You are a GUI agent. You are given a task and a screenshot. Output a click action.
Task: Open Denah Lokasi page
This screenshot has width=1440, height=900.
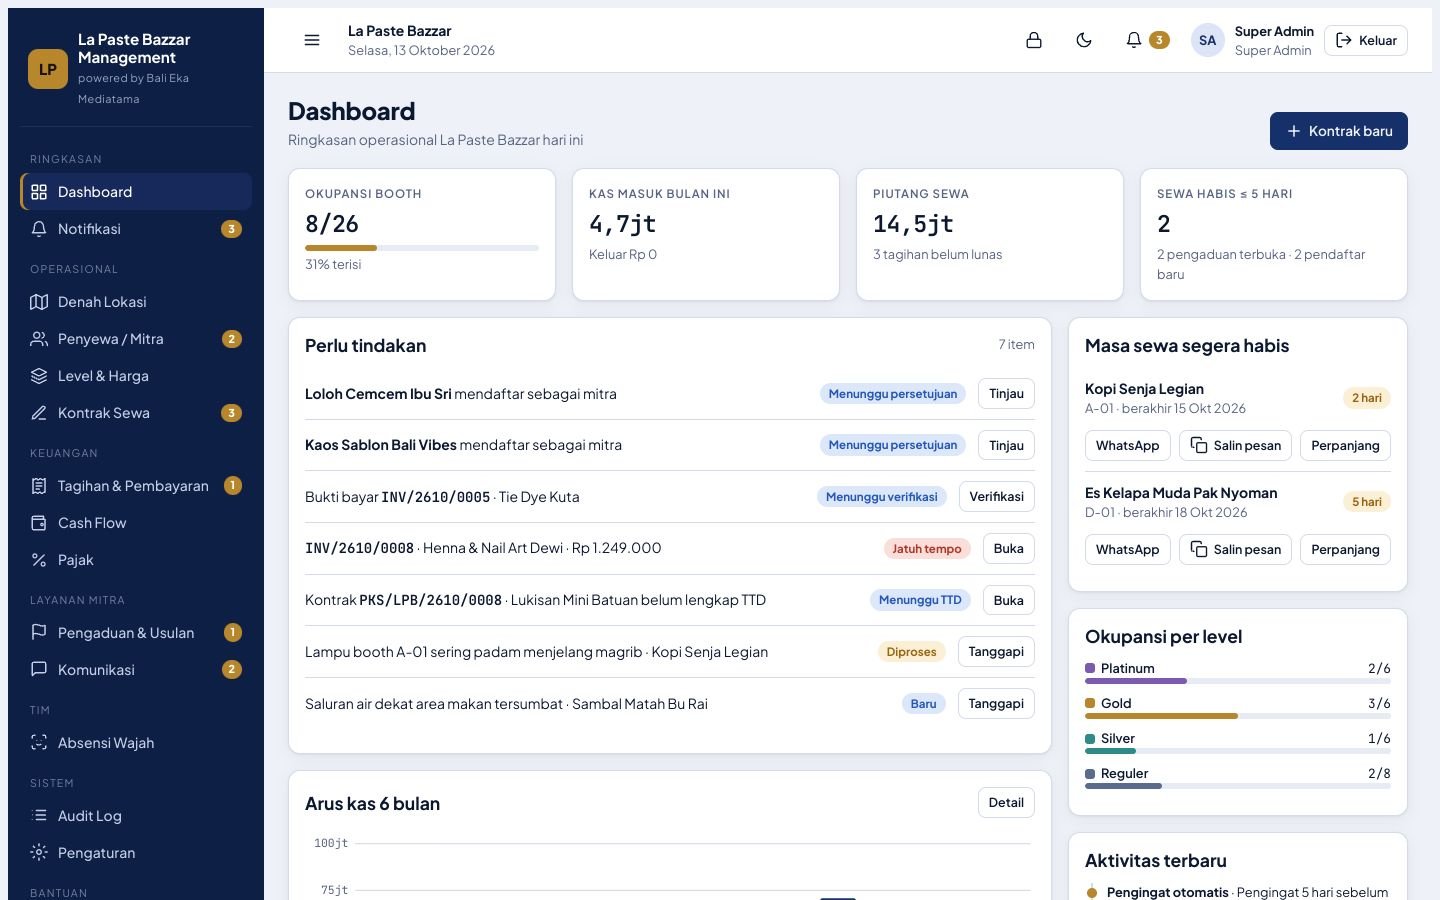click(x=136, y=302)
